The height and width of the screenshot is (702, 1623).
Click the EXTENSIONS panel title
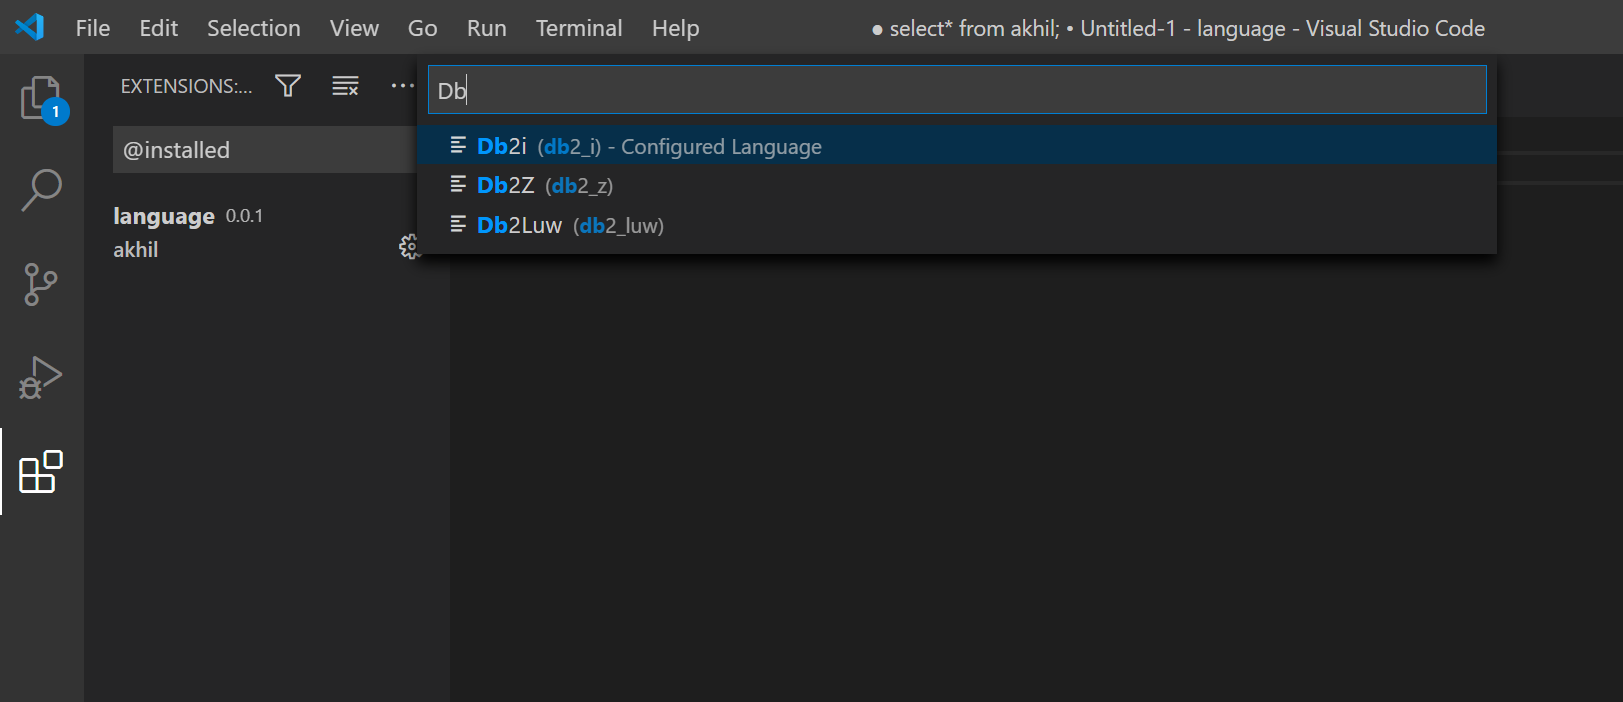(186, 86)
